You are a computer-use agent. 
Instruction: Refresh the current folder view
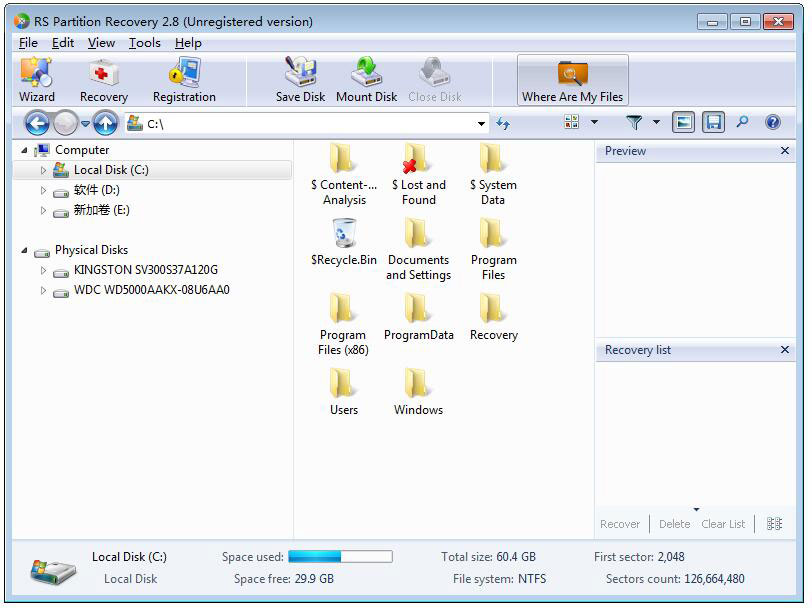(503, 123)
